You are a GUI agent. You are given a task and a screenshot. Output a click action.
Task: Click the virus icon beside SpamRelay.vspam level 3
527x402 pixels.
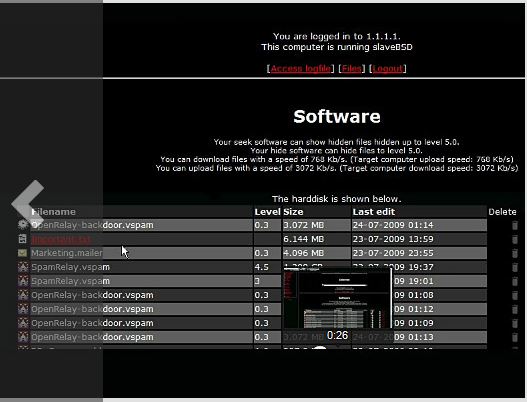[23, 281]
